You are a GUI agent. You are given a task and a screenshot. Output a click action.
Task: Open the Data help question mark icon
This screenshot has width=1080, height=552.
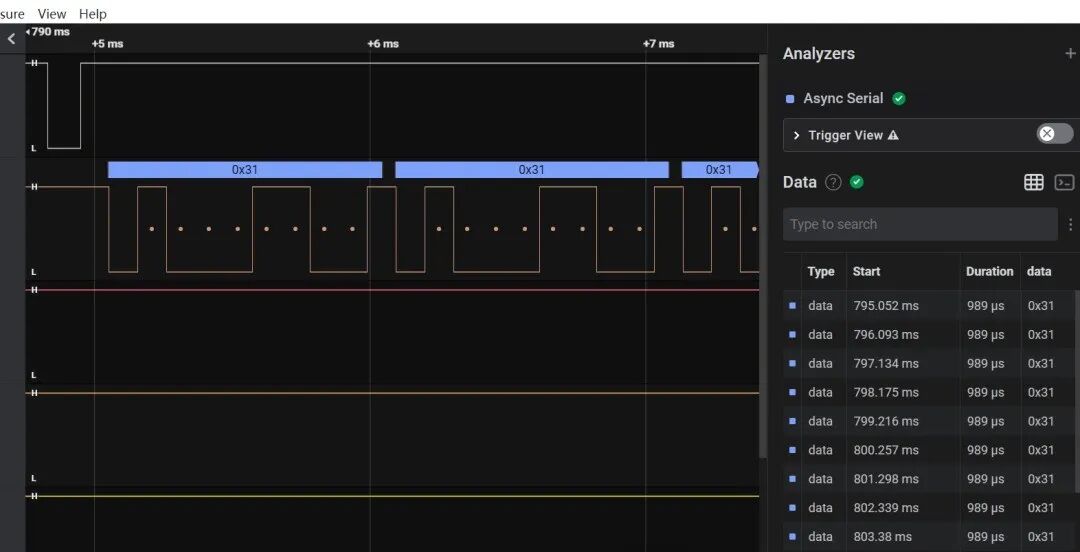click(x=833, y=183)
